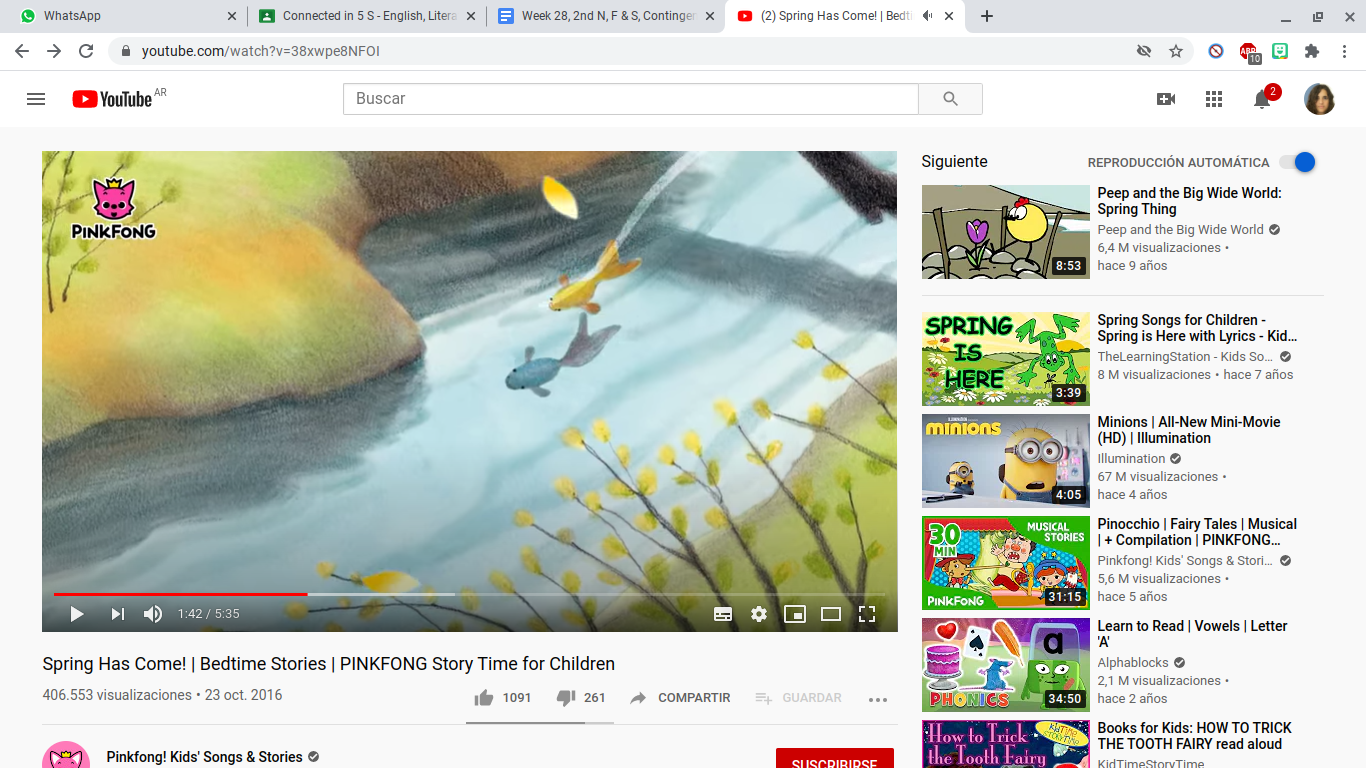This screenshot has height=768, width=1366.
Task: Click the address bar URL
Action: 260,51
